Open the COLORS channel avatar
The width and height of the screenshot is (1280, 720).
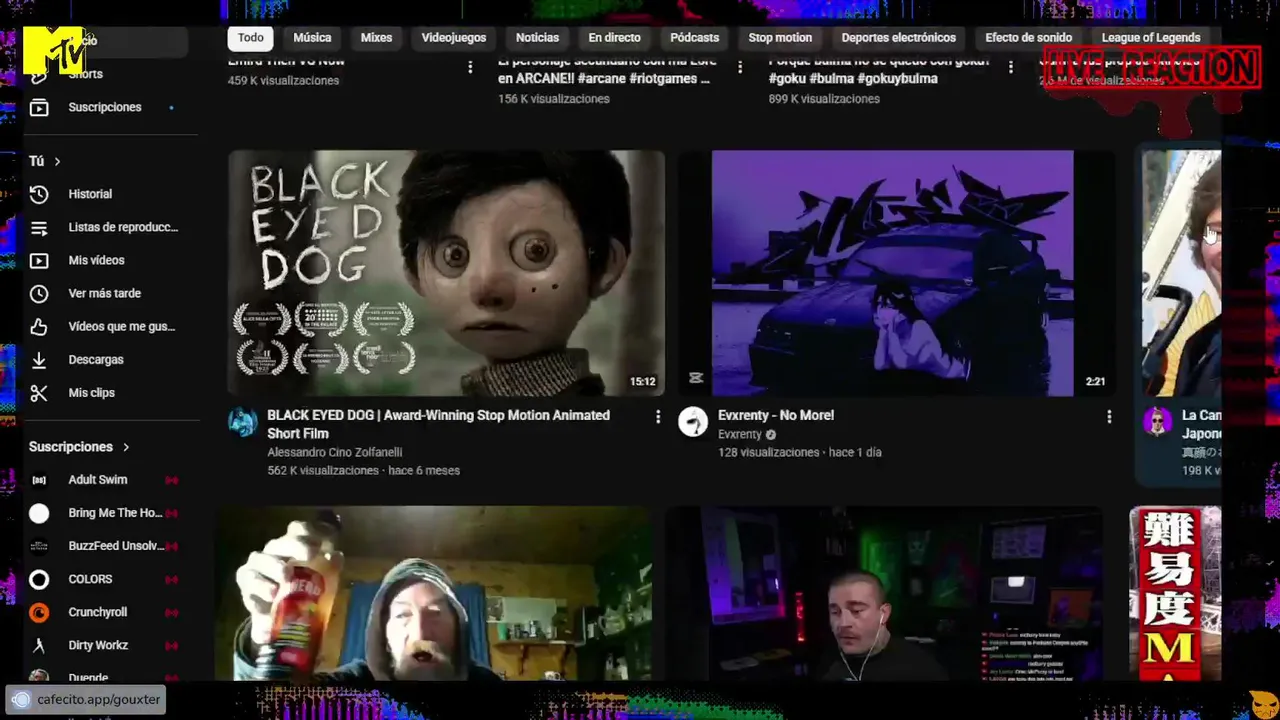(39, 579)
